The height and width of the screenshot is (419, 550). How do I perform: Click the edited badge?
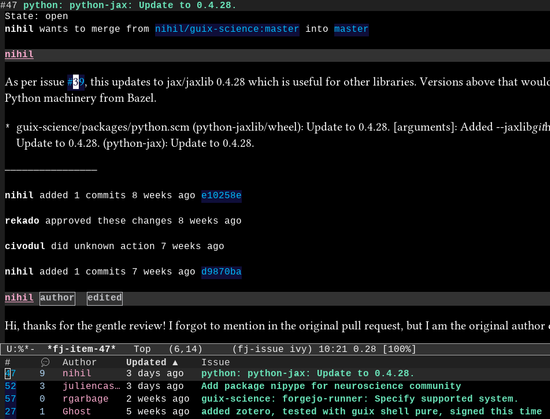click(105, 298)
